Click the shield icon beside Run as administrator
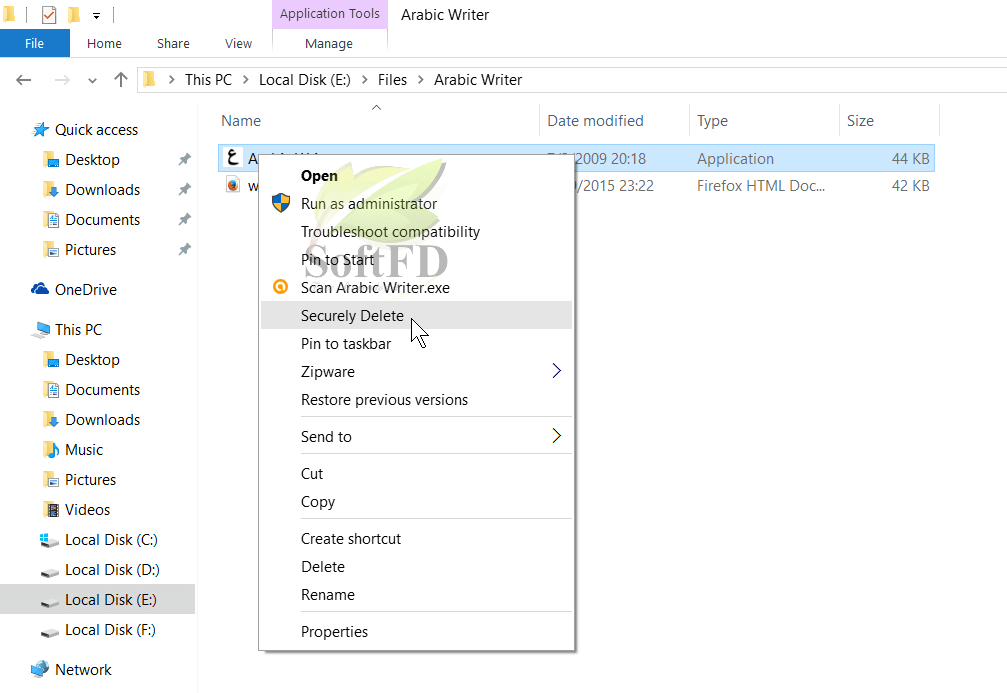Image resolution: width=1007 pixels, height=693 pixels. [x=281, y=203]
